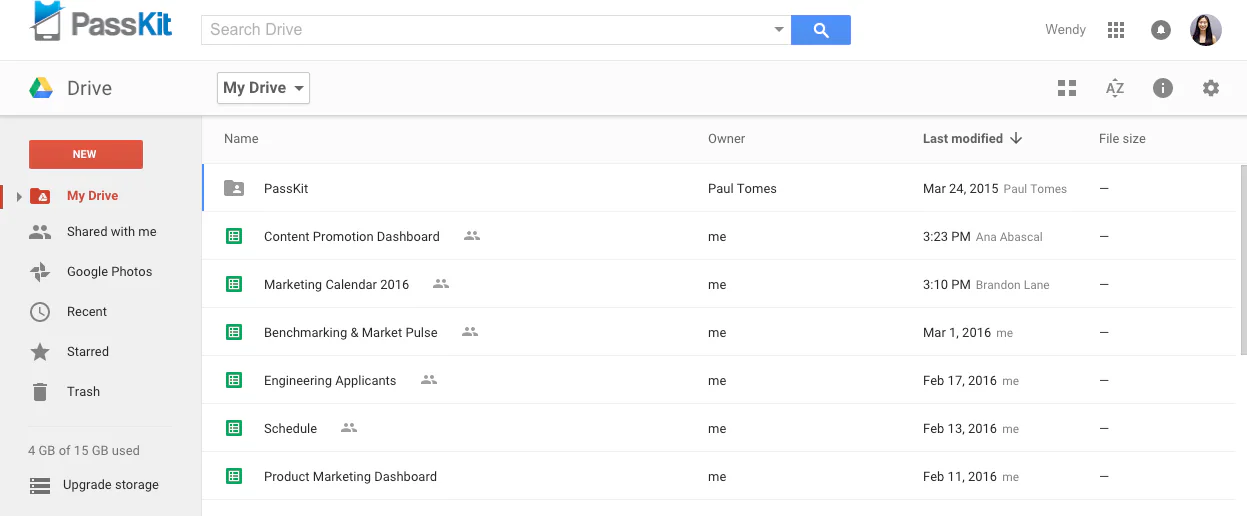This screenshot has width=1247, height=516.
Task: Expand the My Drive tree arrow
Action: click(x=19, y=196)
